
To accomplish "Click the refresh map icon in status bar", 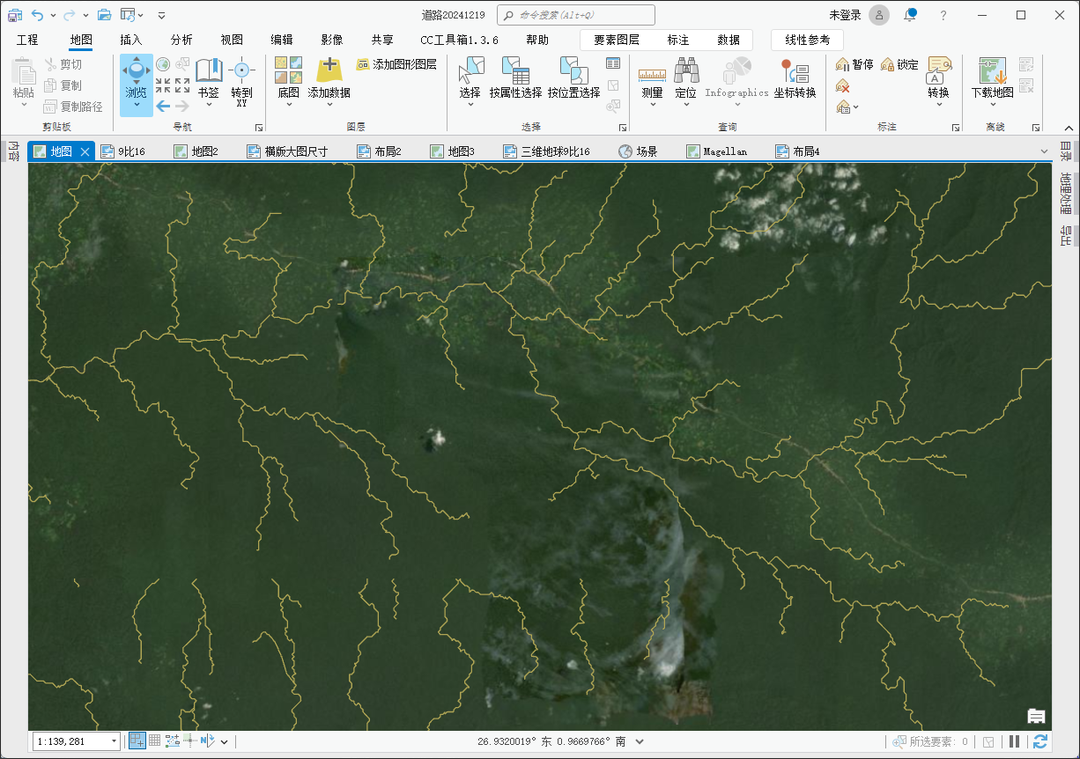I will coord(1040,742).
